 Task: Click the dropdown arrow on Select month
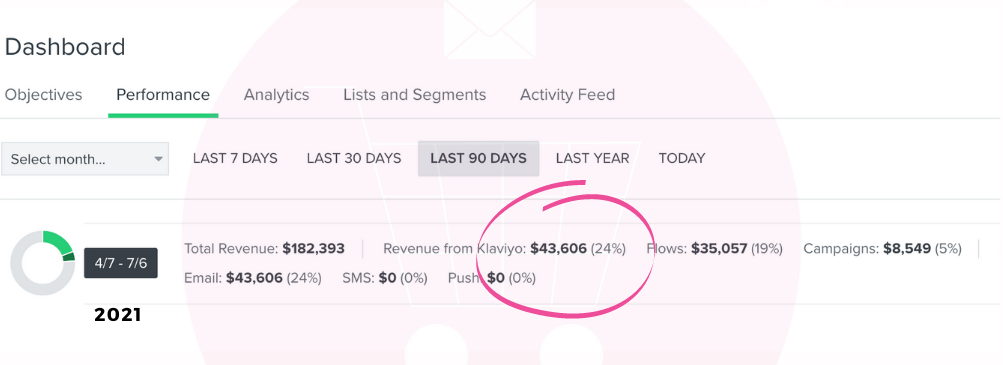coord(159,159)
